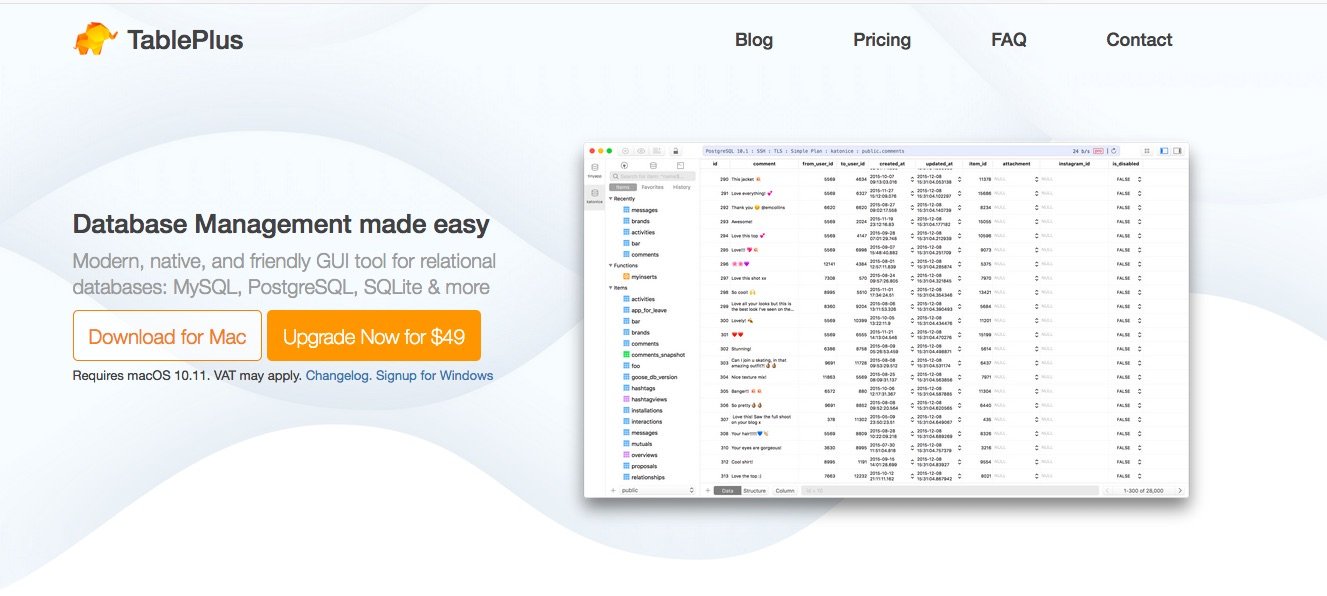Select installations in Items list
This screenshot has height=596, width=1327.
point(647,410)
